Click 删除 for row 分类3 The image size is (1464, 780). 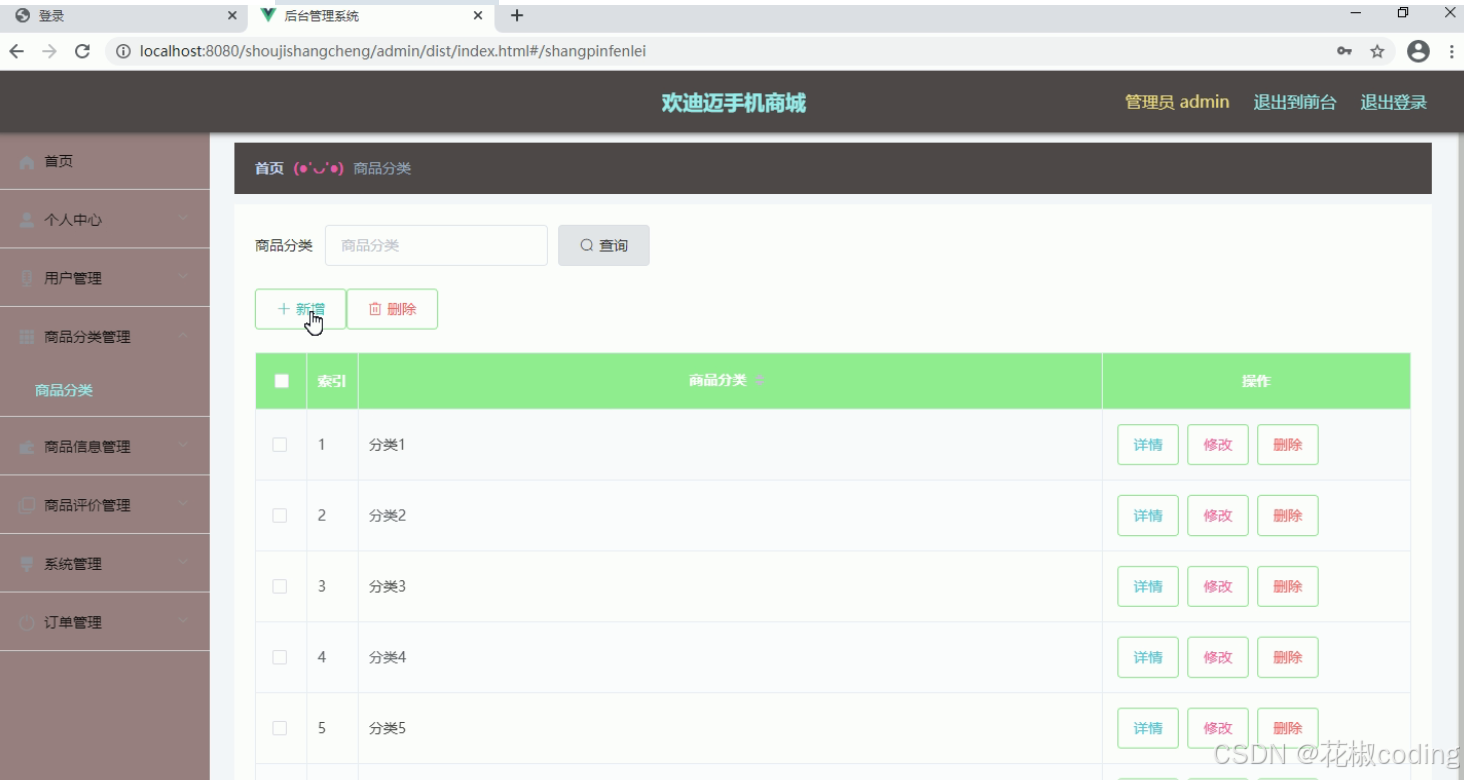pyautogui.click(x=1288, y=587)
